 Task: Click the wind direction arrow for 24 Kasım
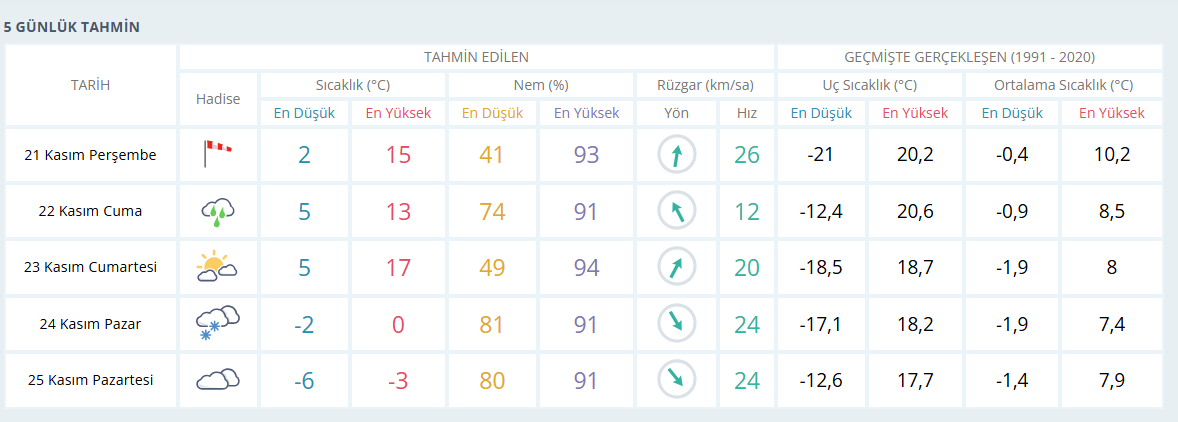(676, 324)
